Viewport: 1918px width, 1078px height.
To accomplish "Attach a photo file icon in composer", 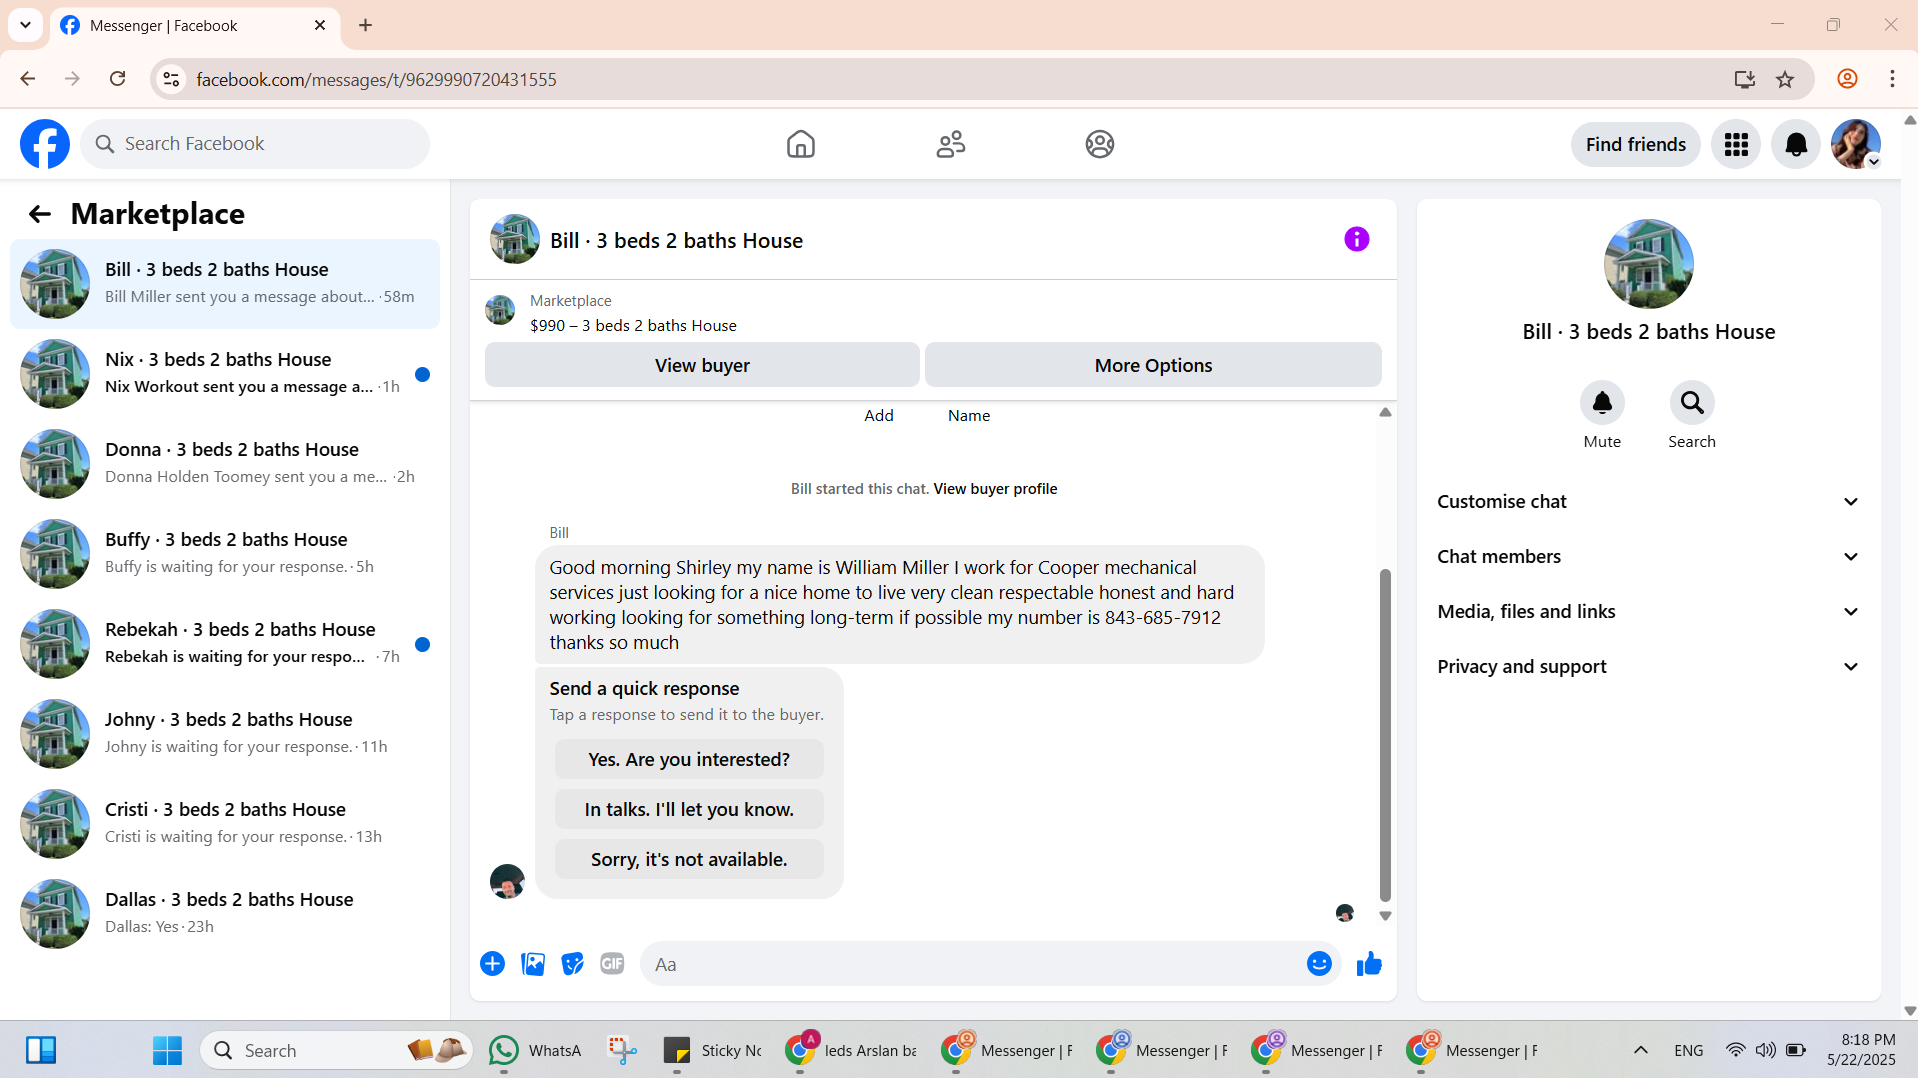I will point(533,964).
